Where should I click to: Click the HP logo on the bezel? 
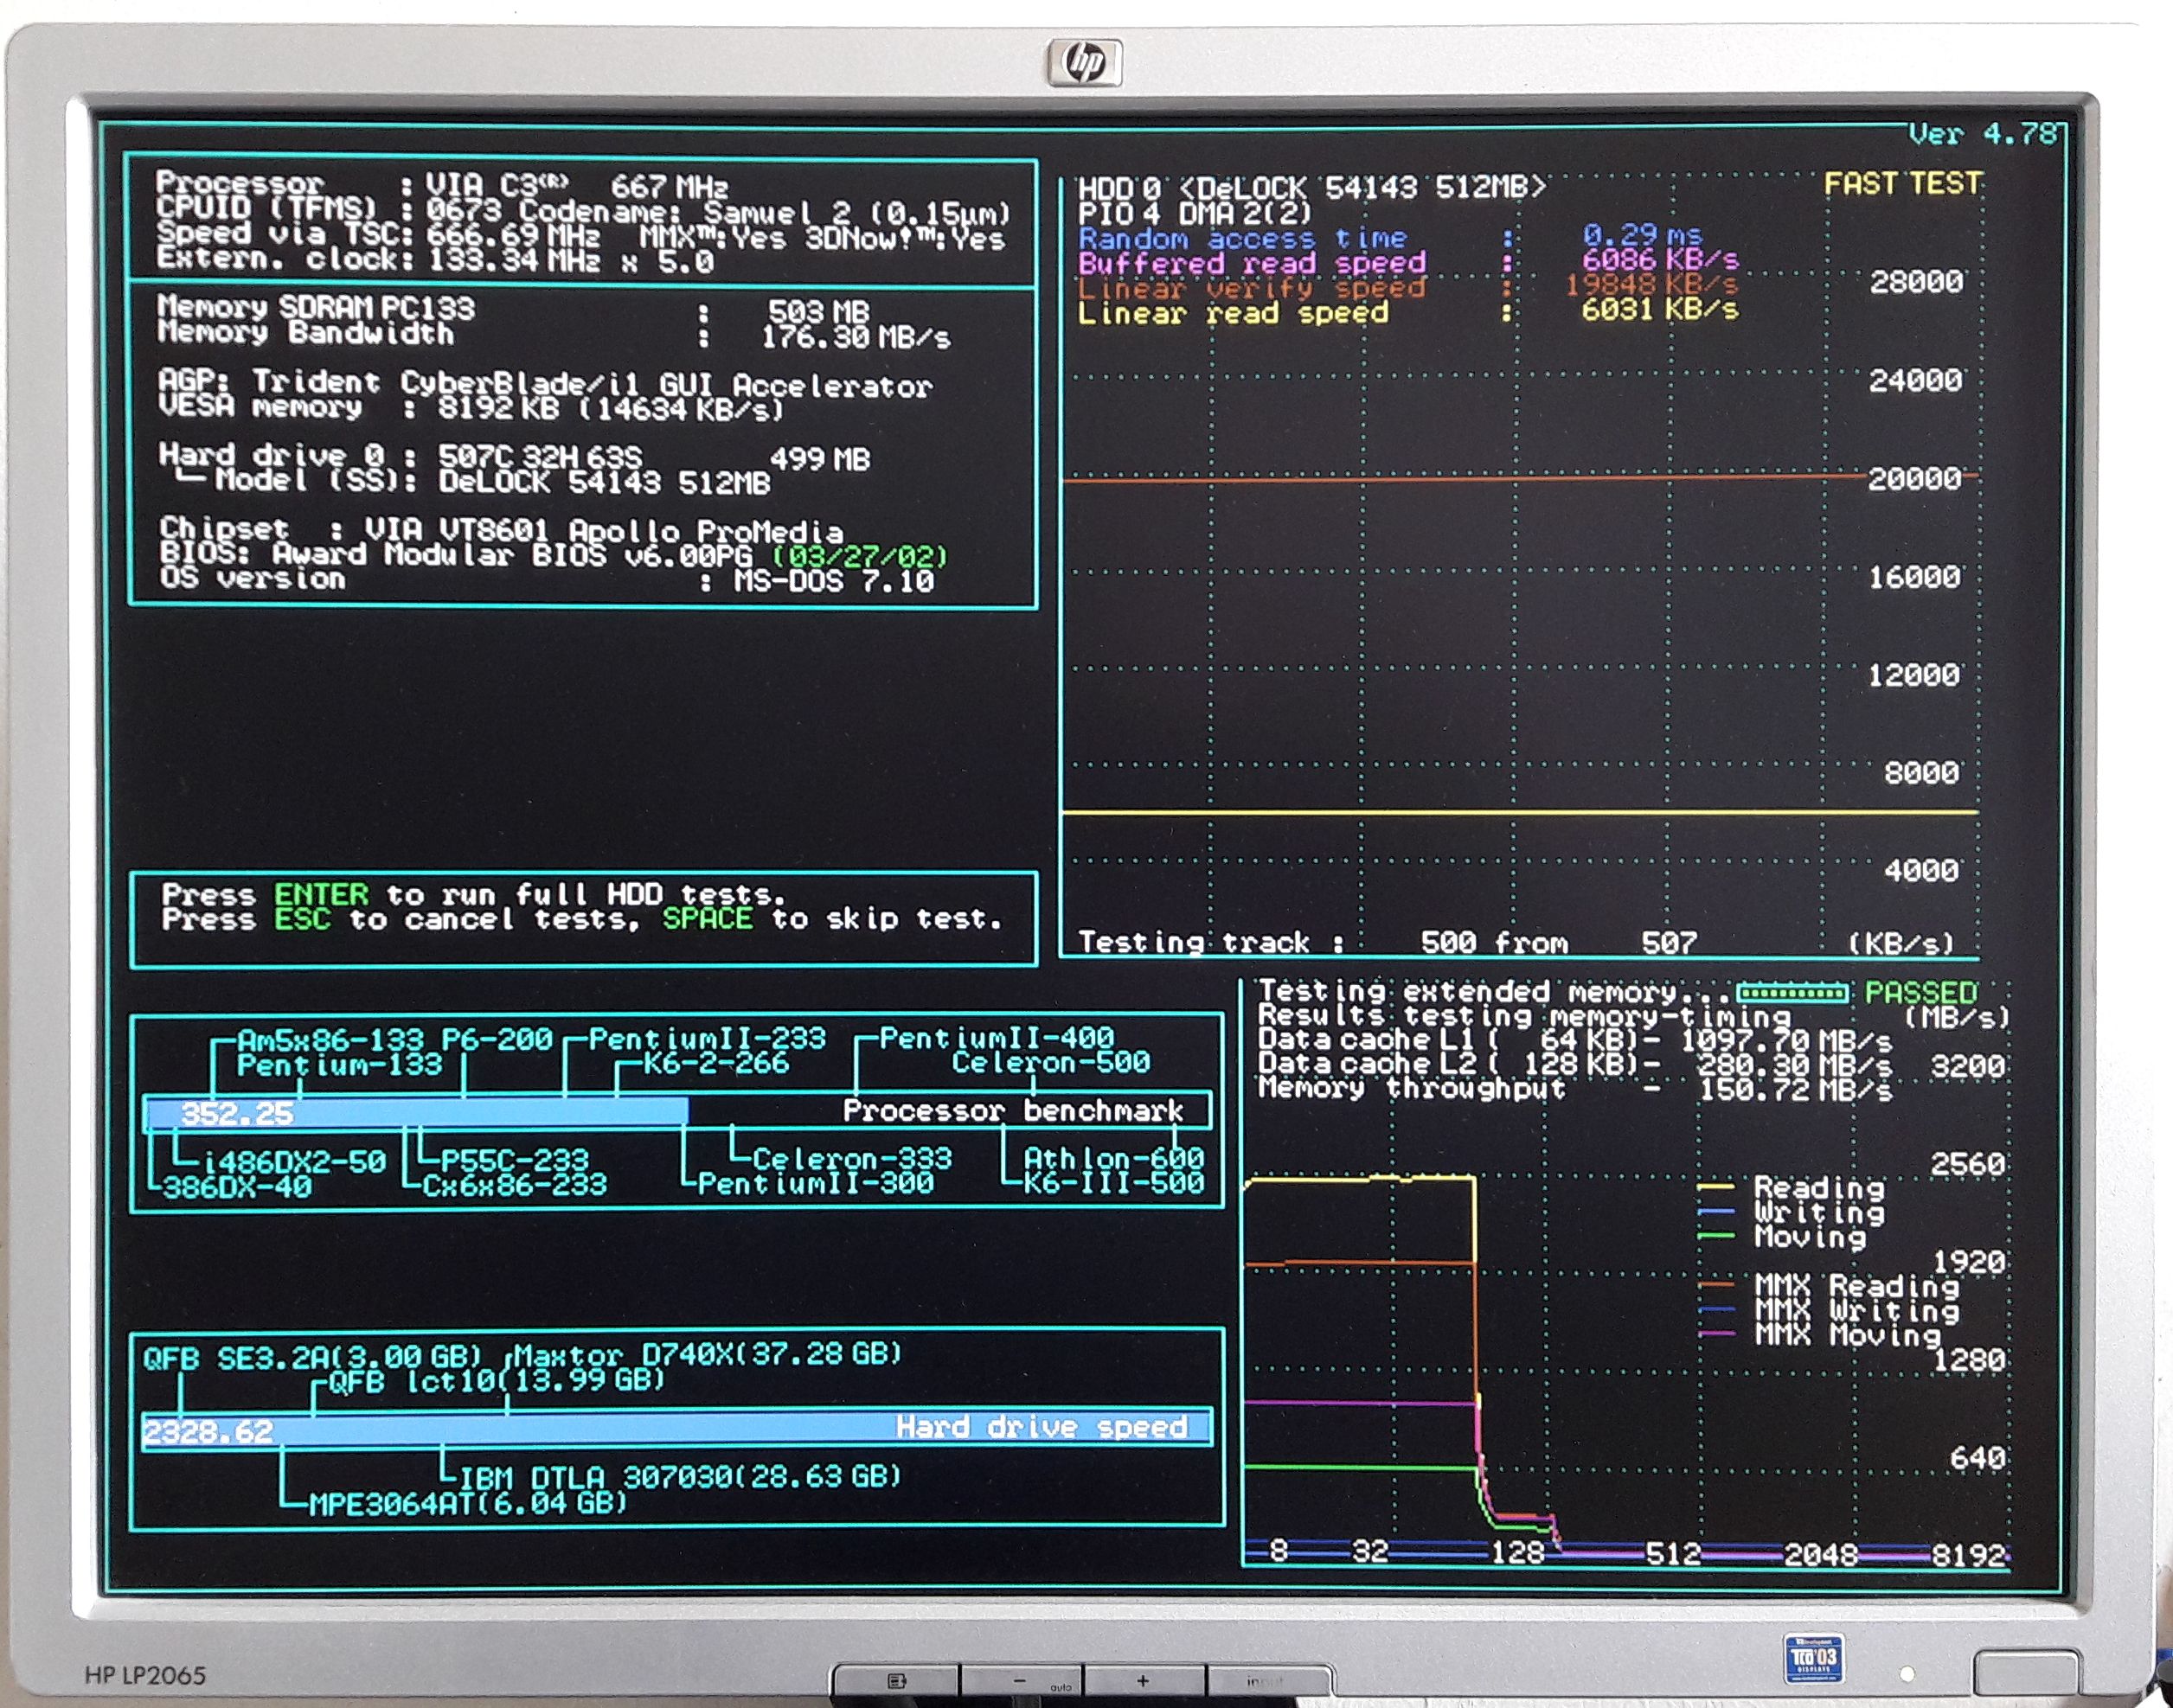click(x=1085, y=64)
